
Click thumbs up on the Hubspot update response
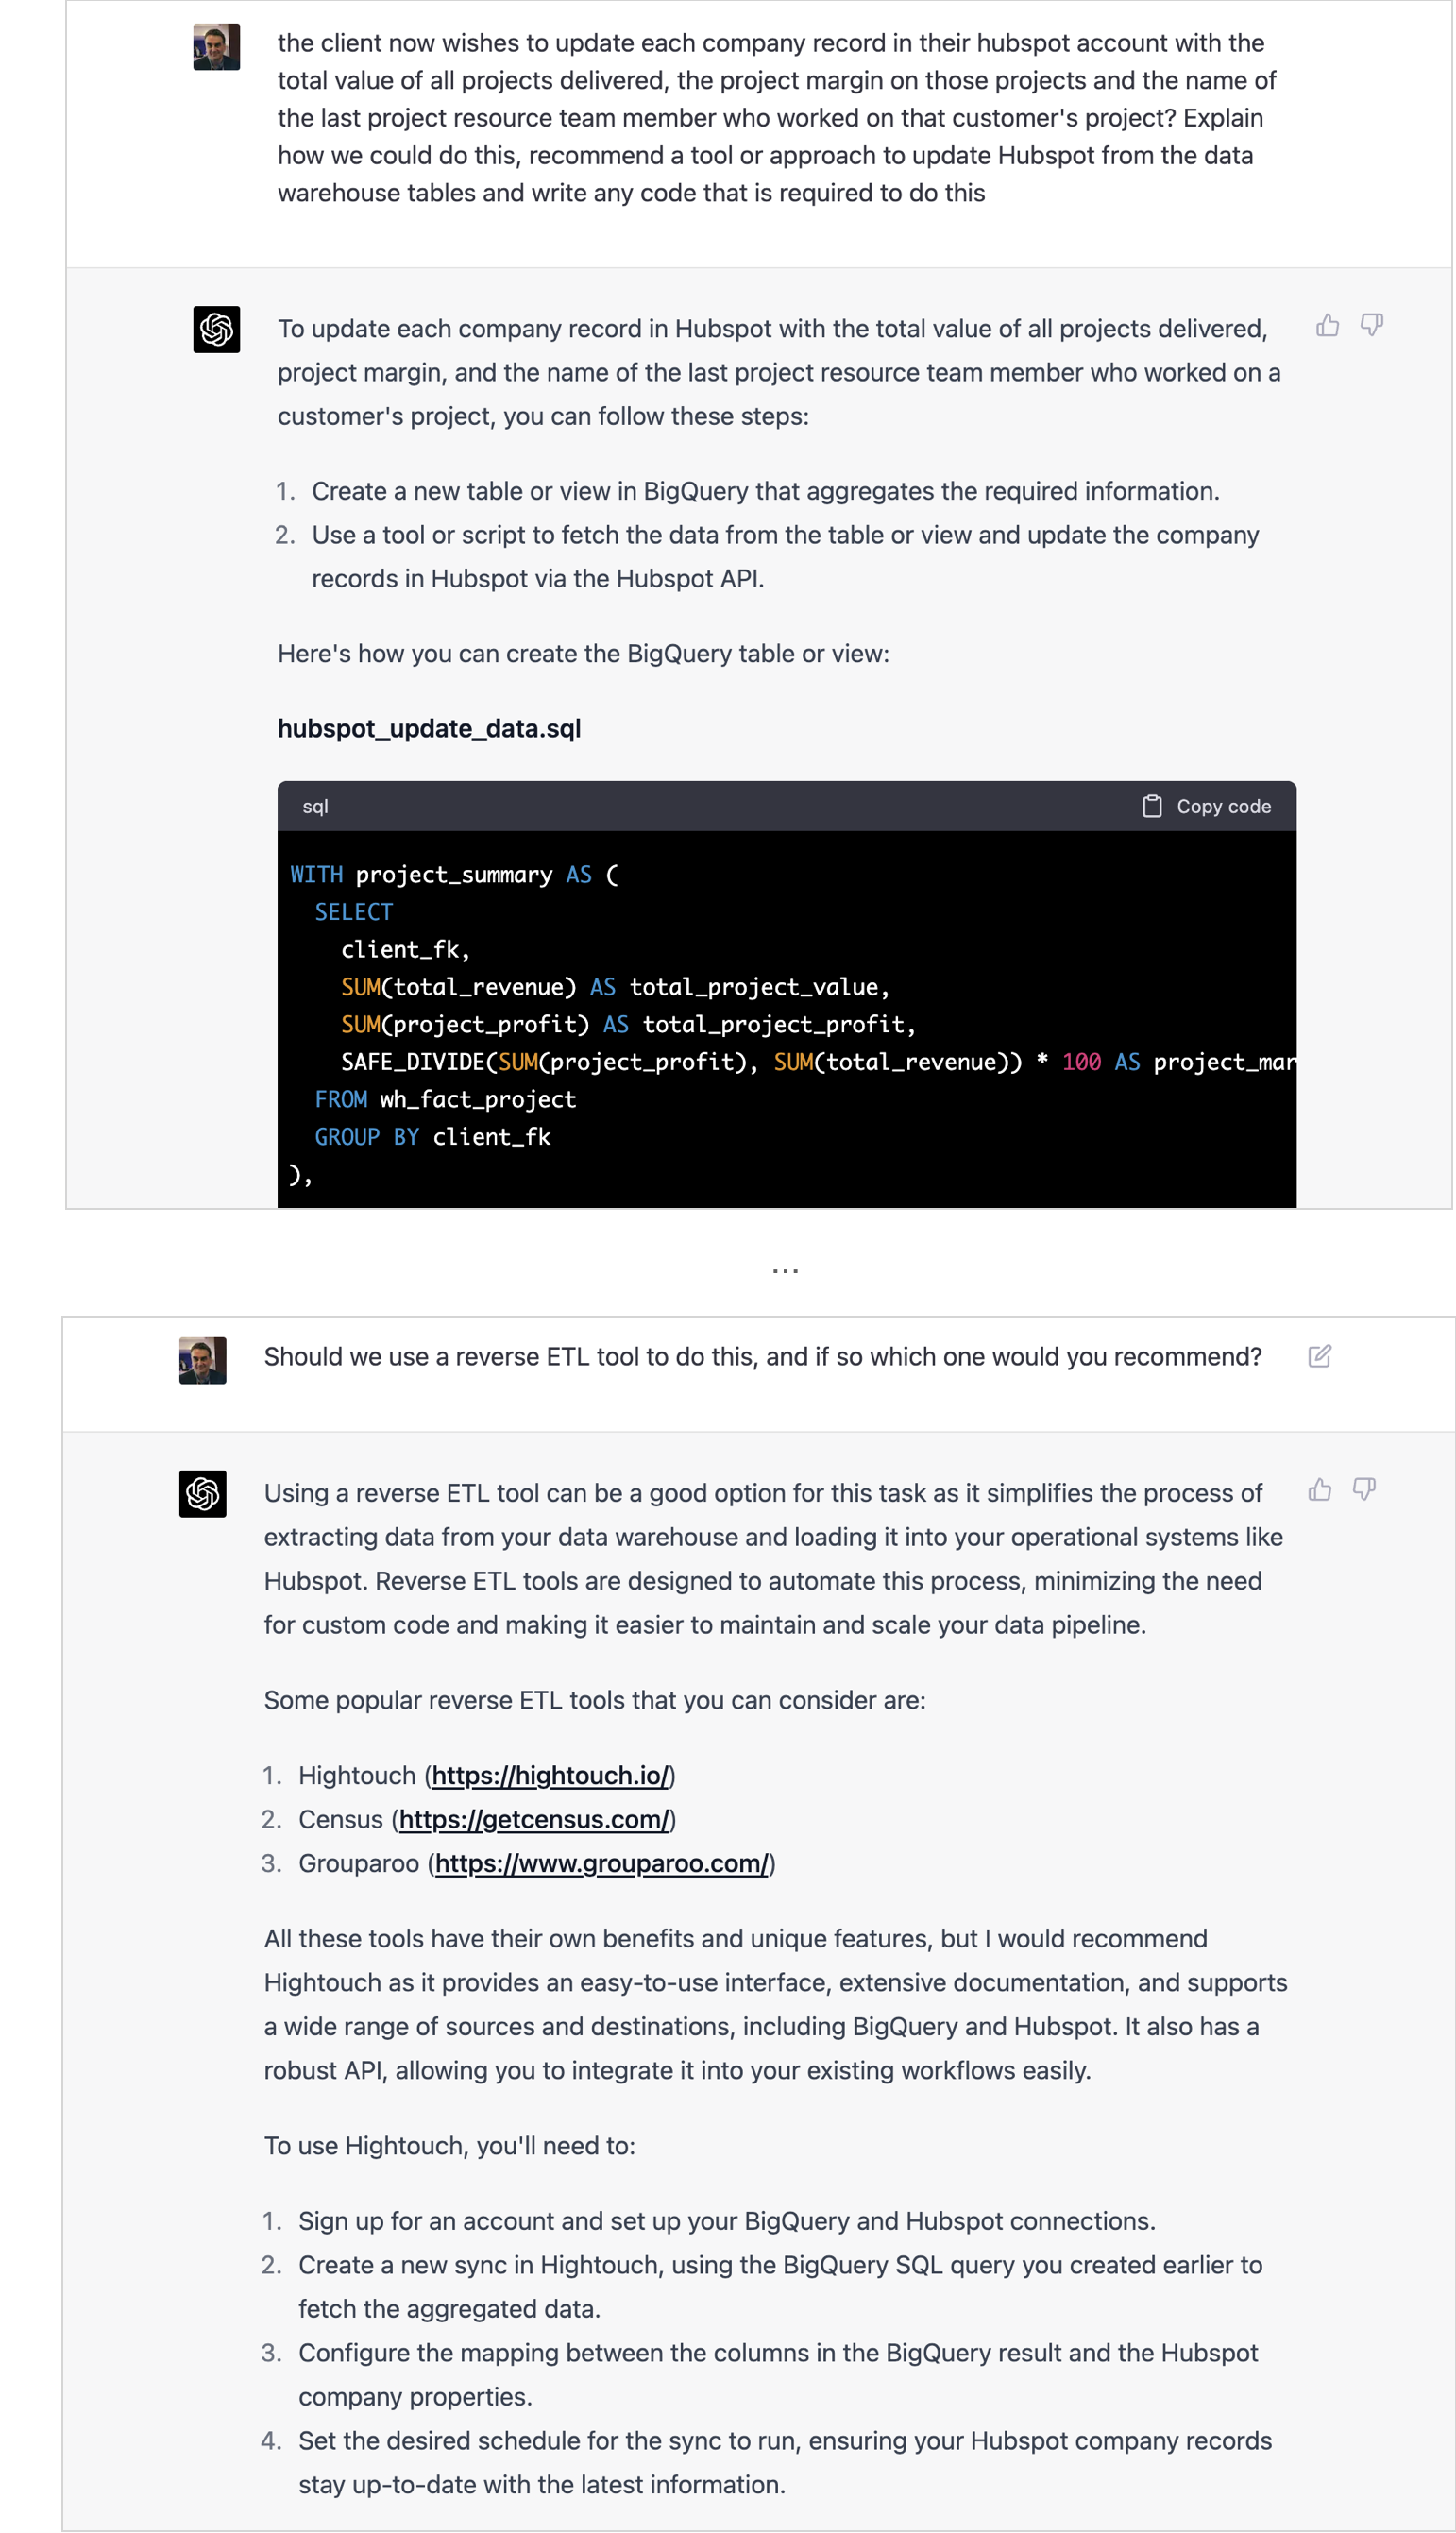pos(1327,325)
